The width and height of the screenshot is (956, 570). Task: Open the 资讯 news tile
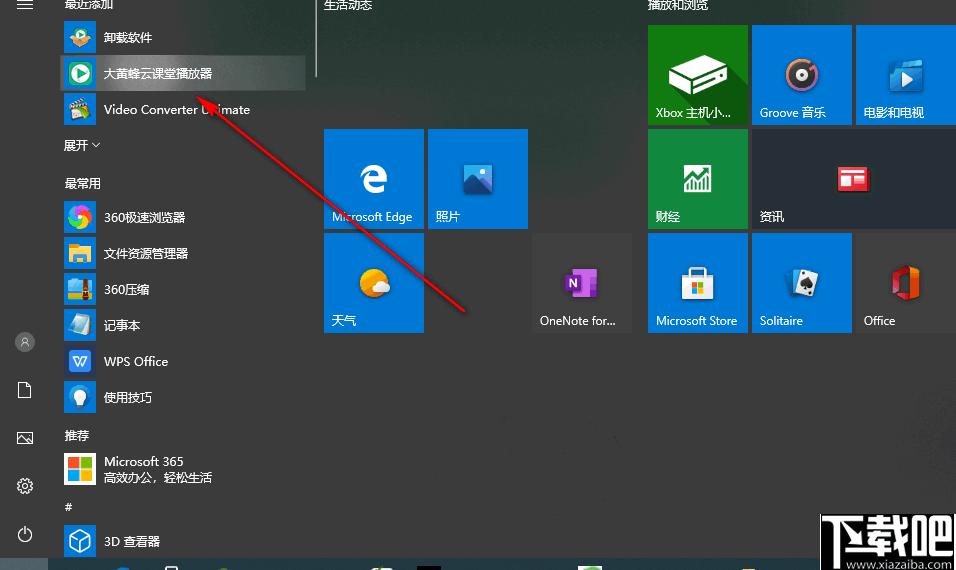pos(854,179)
